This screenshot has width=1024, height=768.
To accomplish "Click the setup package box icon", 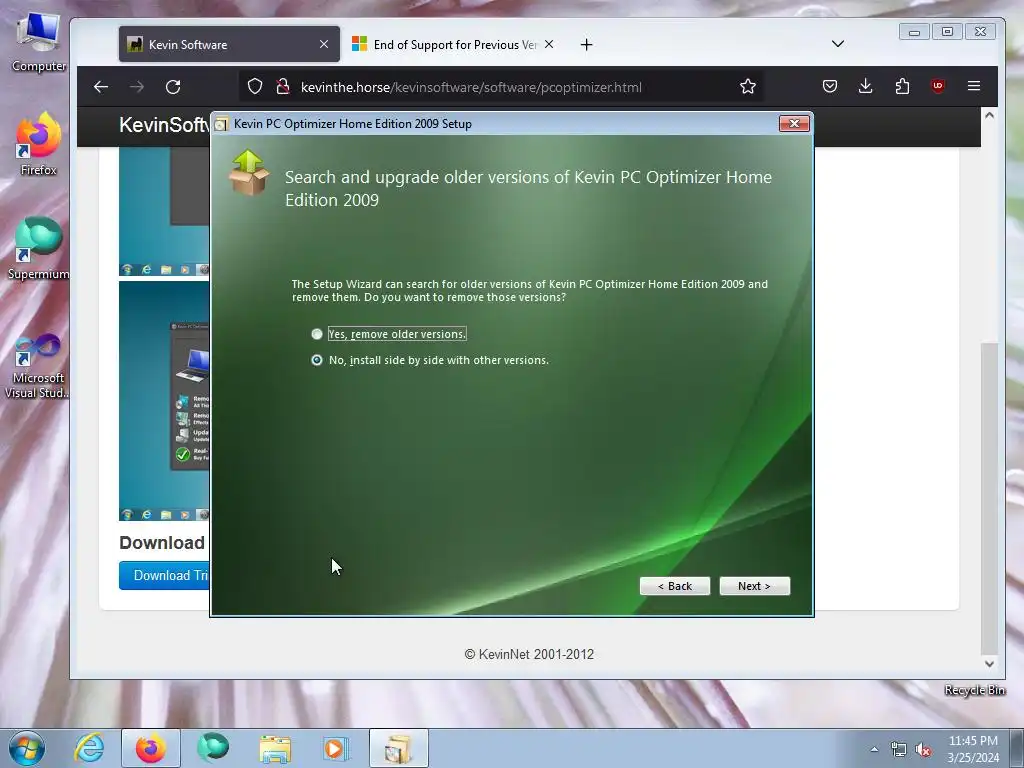I will [x=248, y=172].
